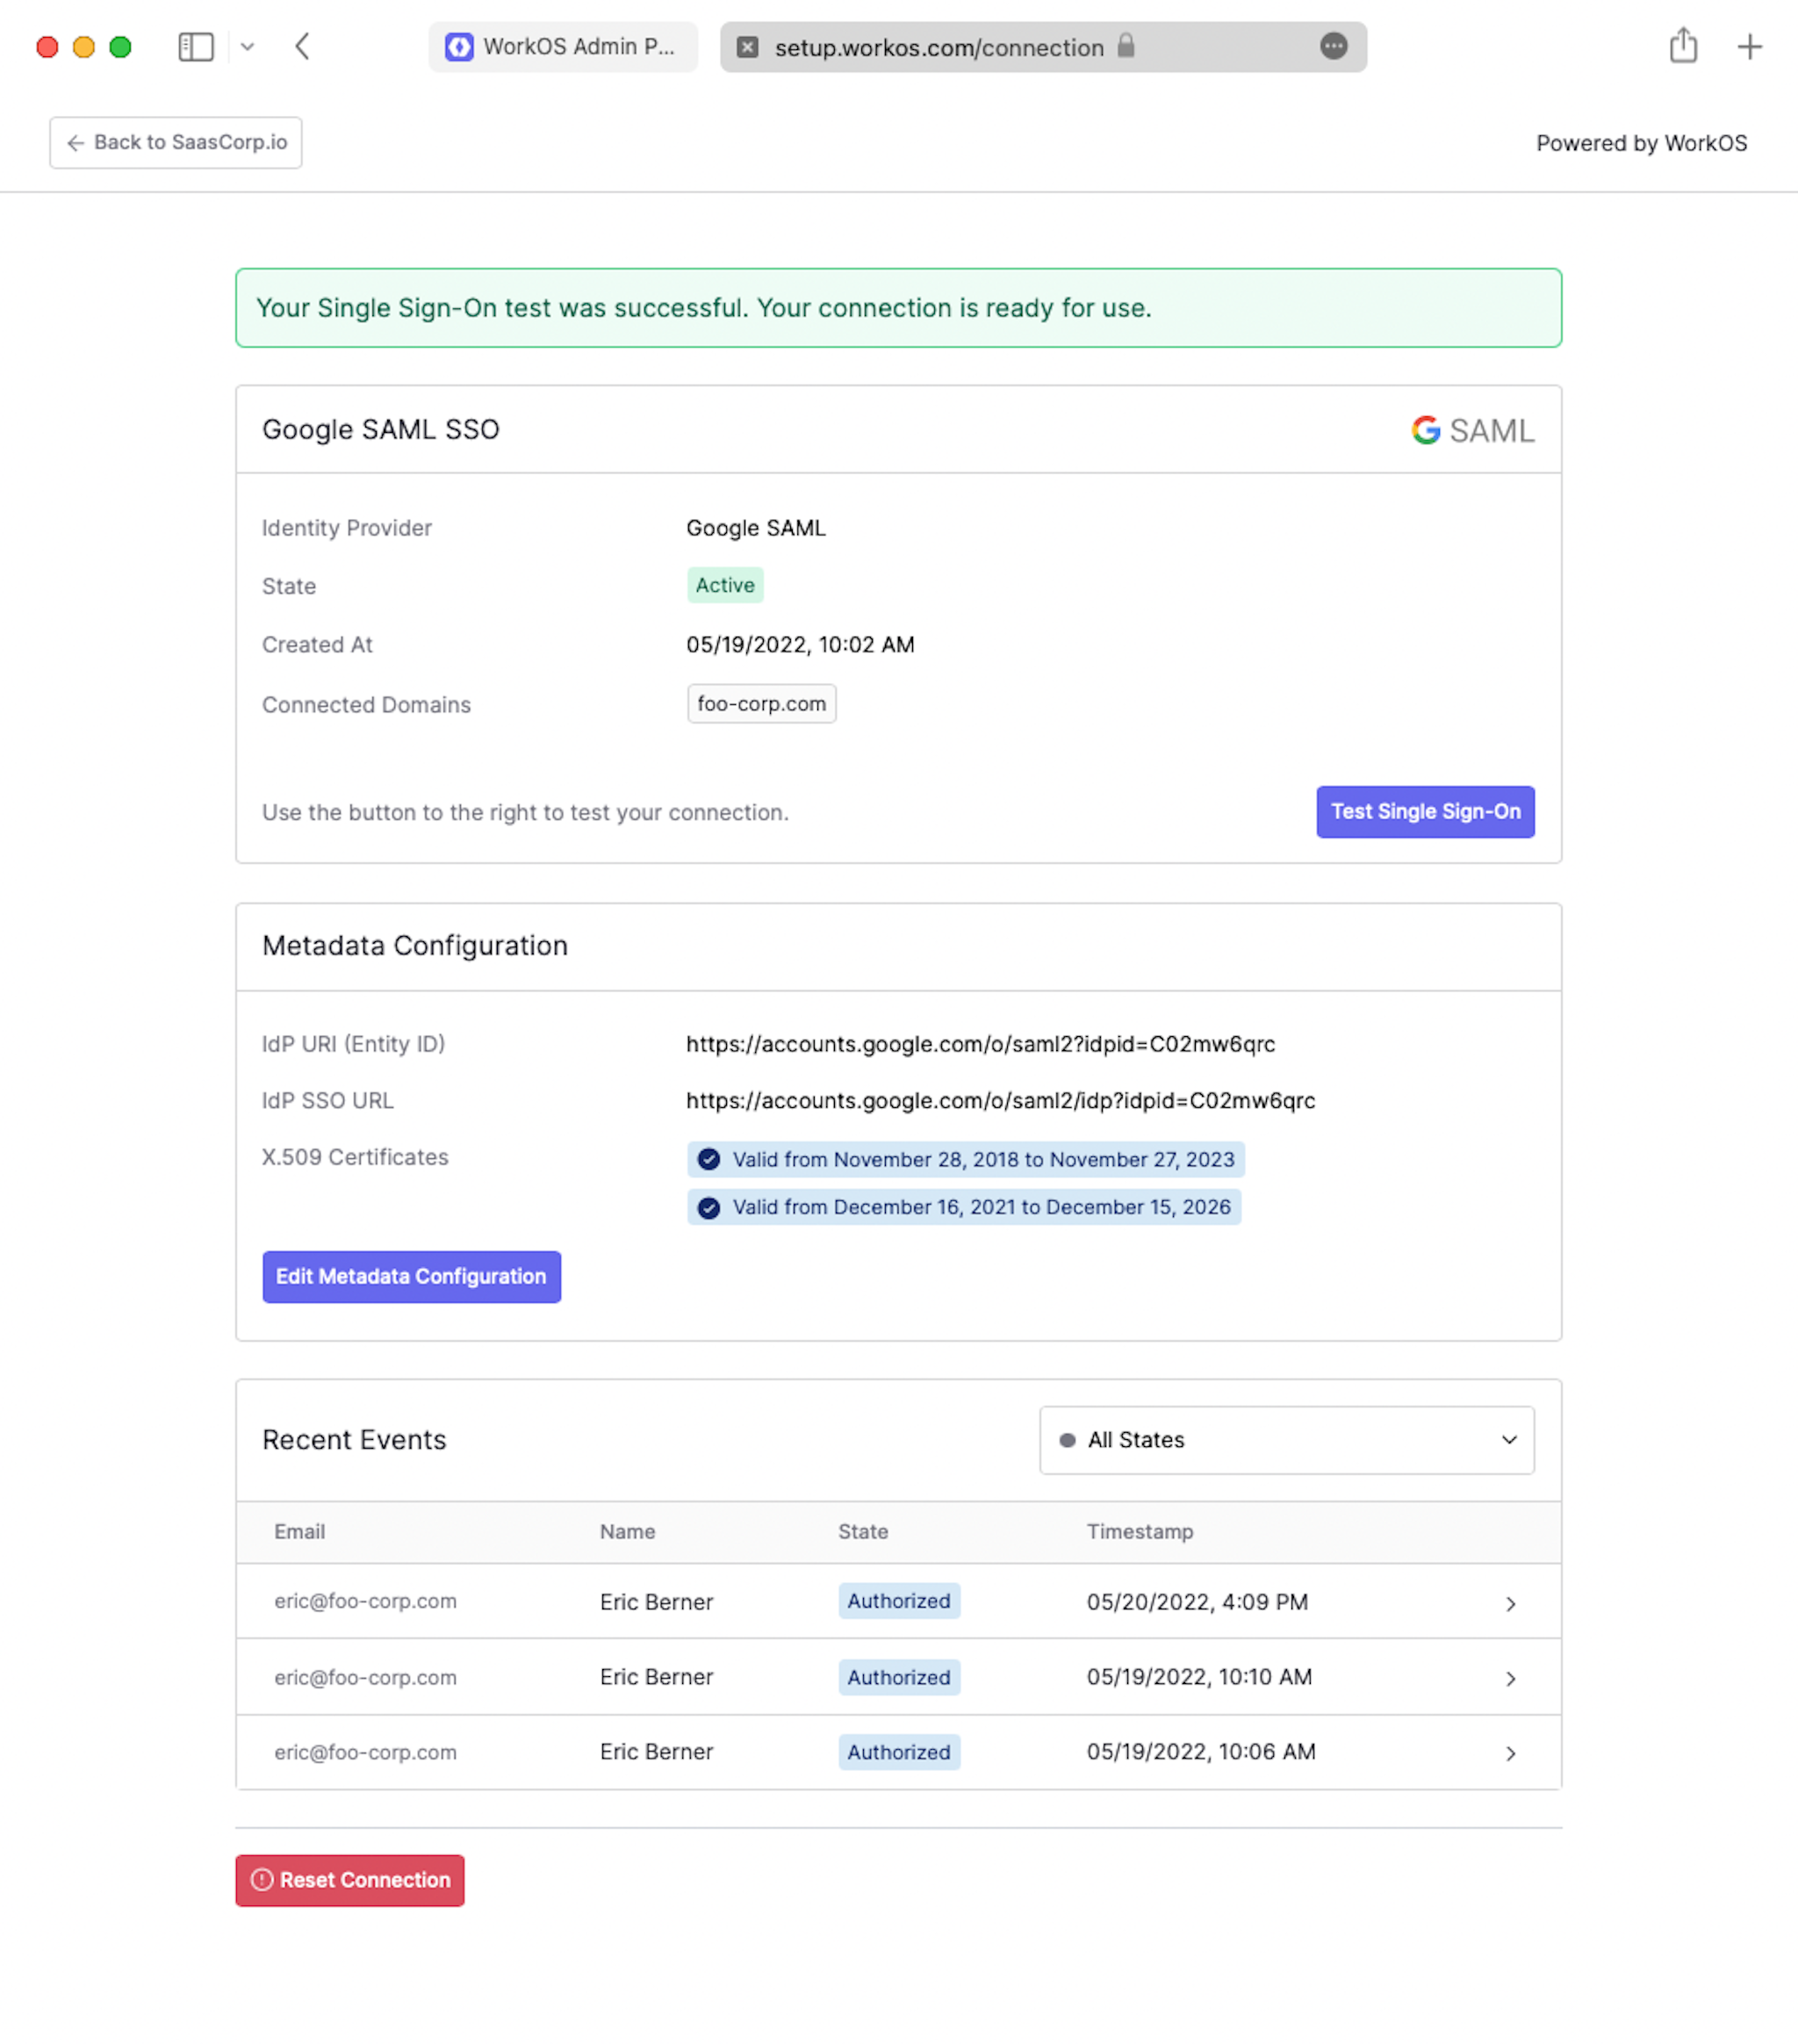The height and width of the screenshot is (2044, 1798).
Task: Click the foo-corp.com domain tag
Action: 761,704
